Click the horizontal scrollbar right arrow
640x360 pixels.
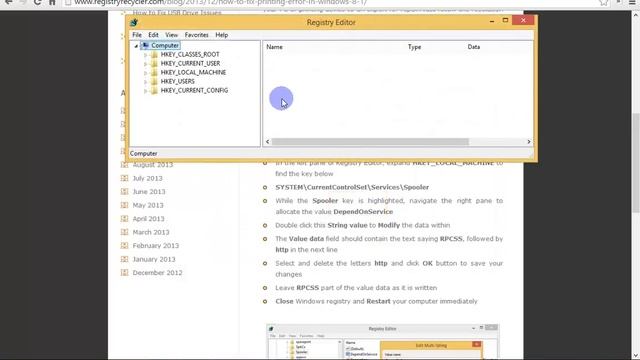pyautogui.click(x=529, y=142)
